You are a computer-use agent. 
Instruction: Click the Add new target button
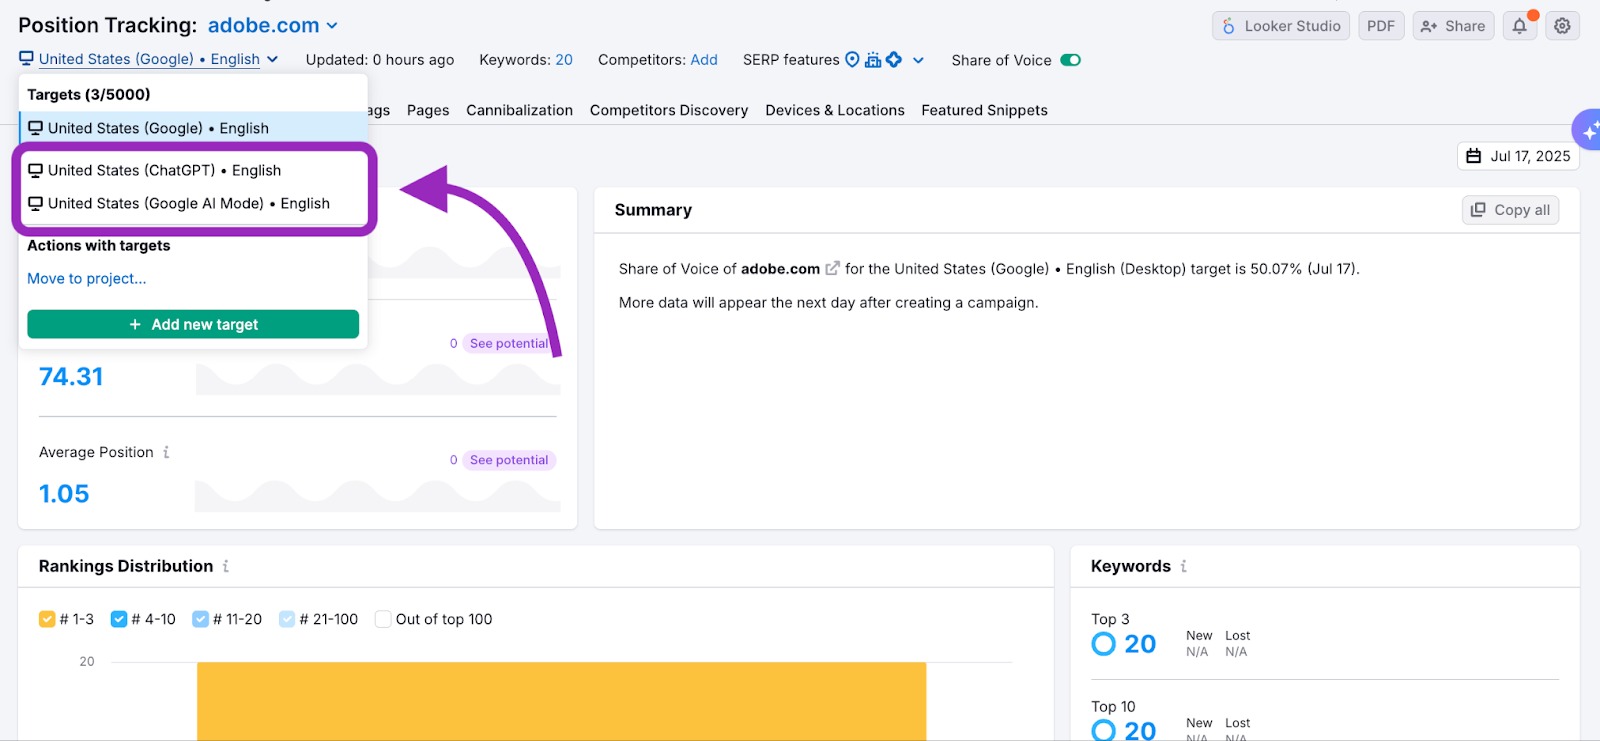pos(193,324)
